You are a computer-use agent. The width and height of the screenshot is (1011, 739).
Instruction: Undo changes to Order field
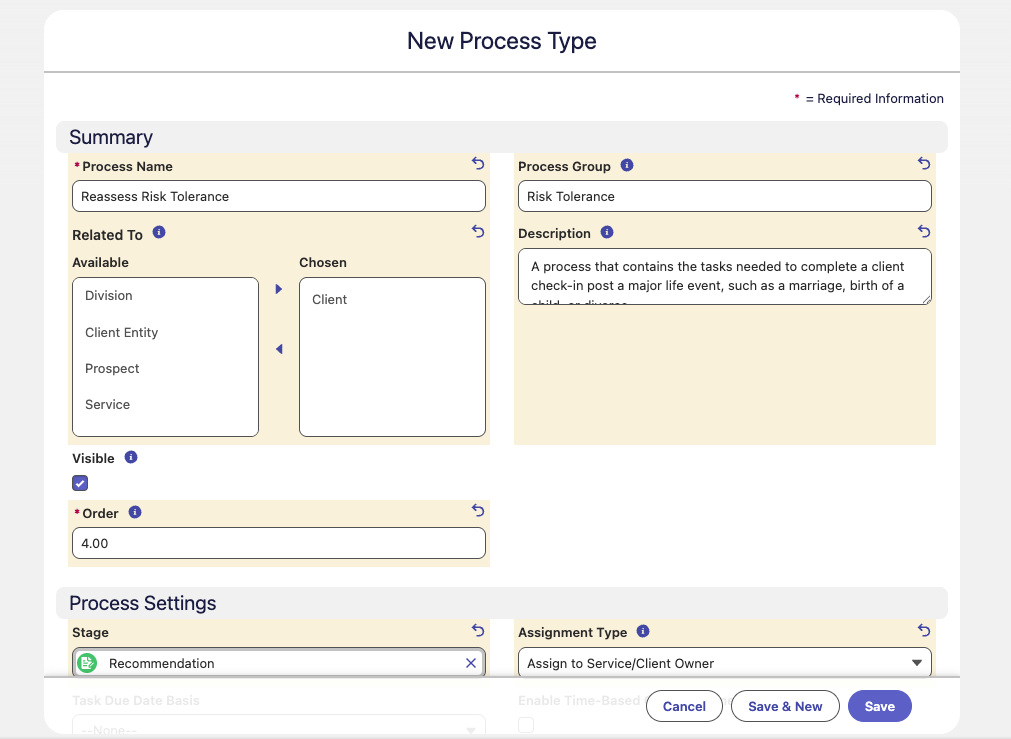(478, 510)
